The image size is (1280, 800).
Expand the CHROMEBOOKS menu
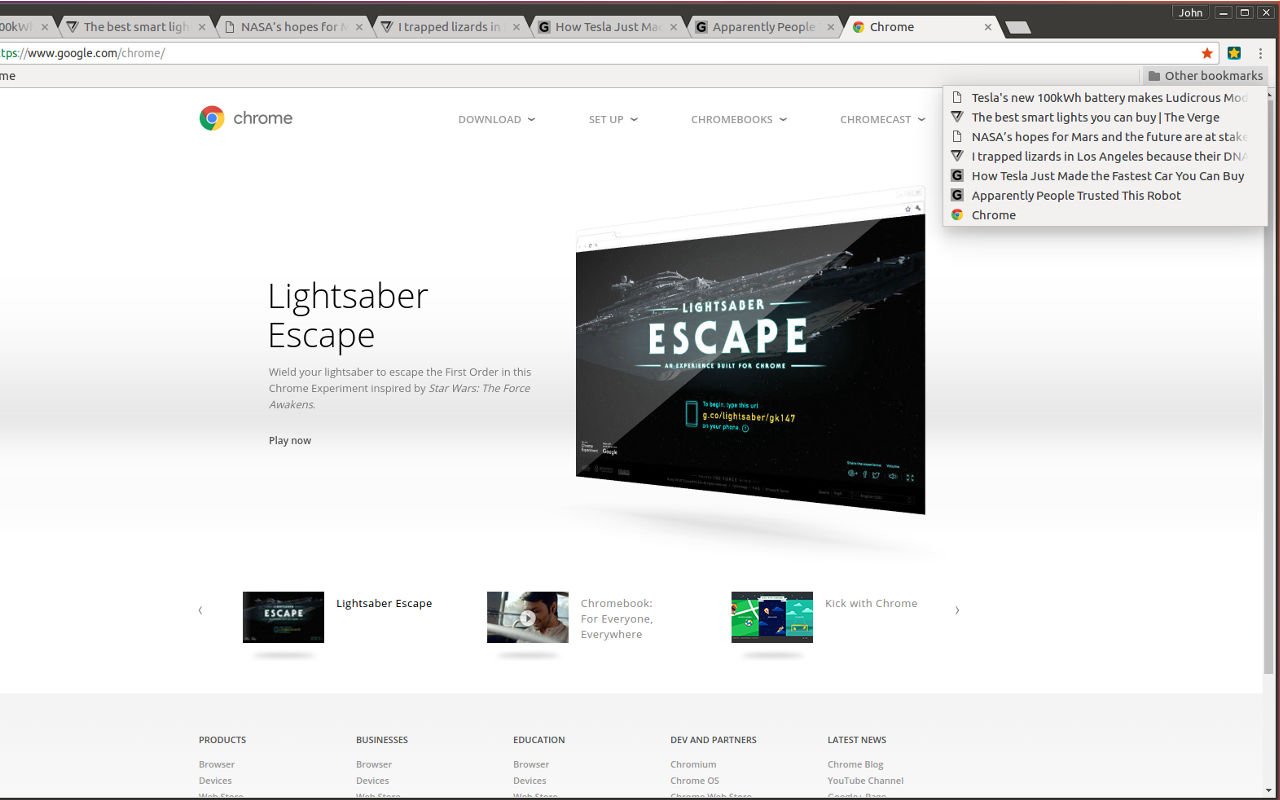[739, 119]
